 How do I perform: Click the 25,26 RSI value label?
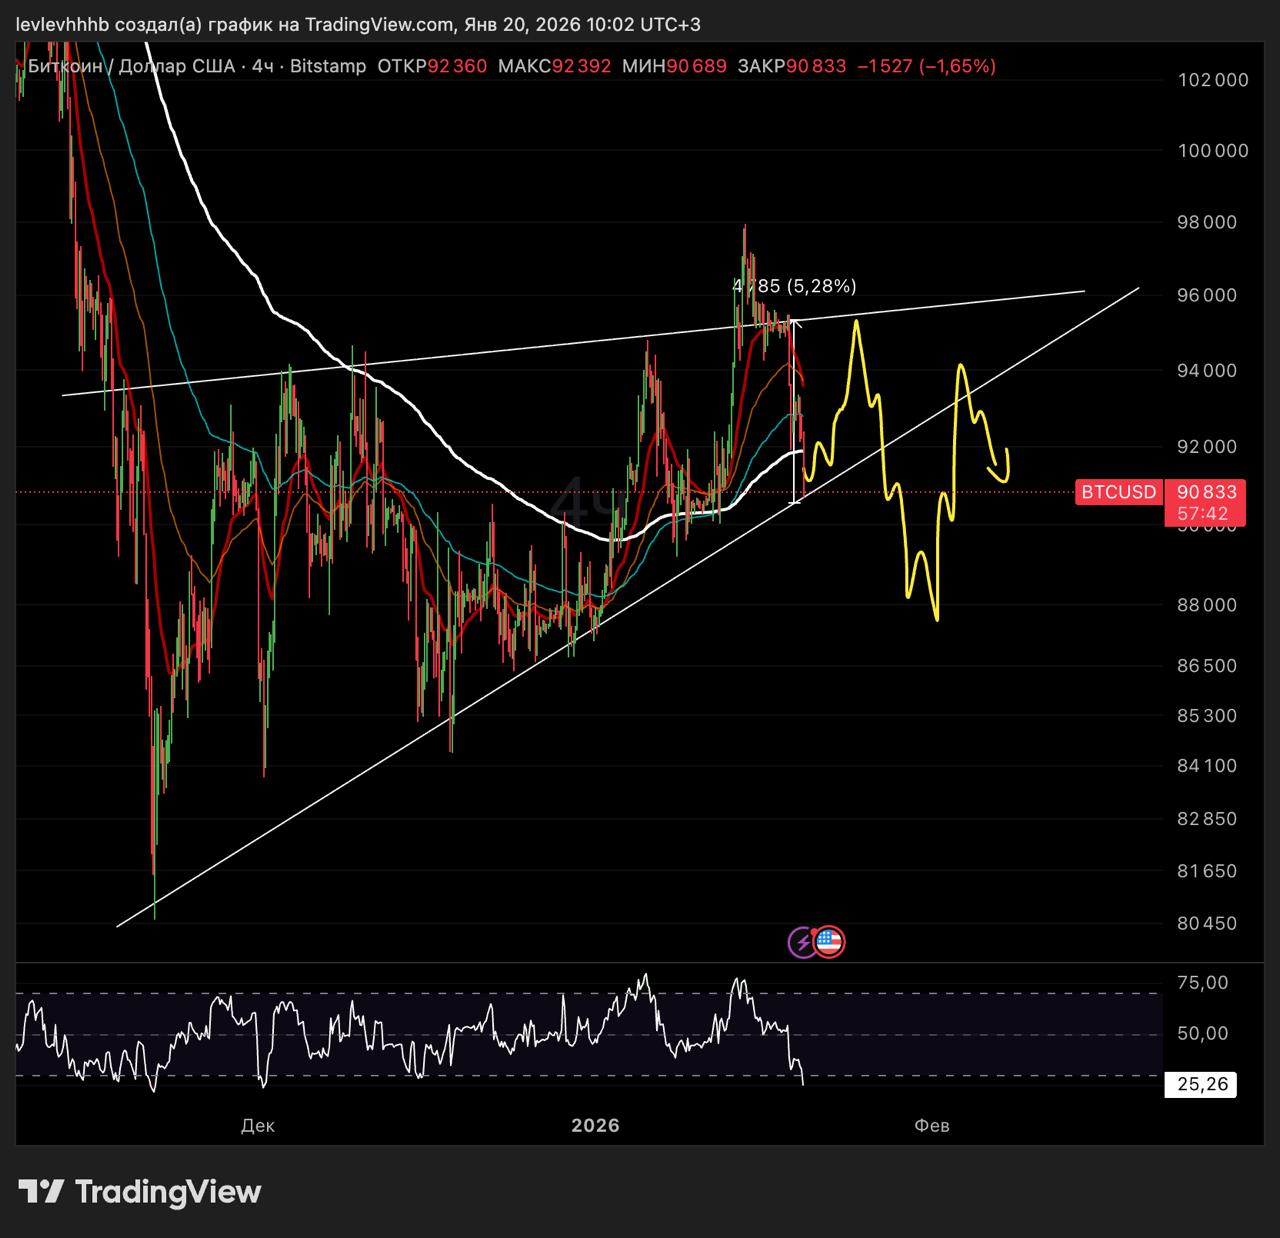[x=1201, y=1084]
